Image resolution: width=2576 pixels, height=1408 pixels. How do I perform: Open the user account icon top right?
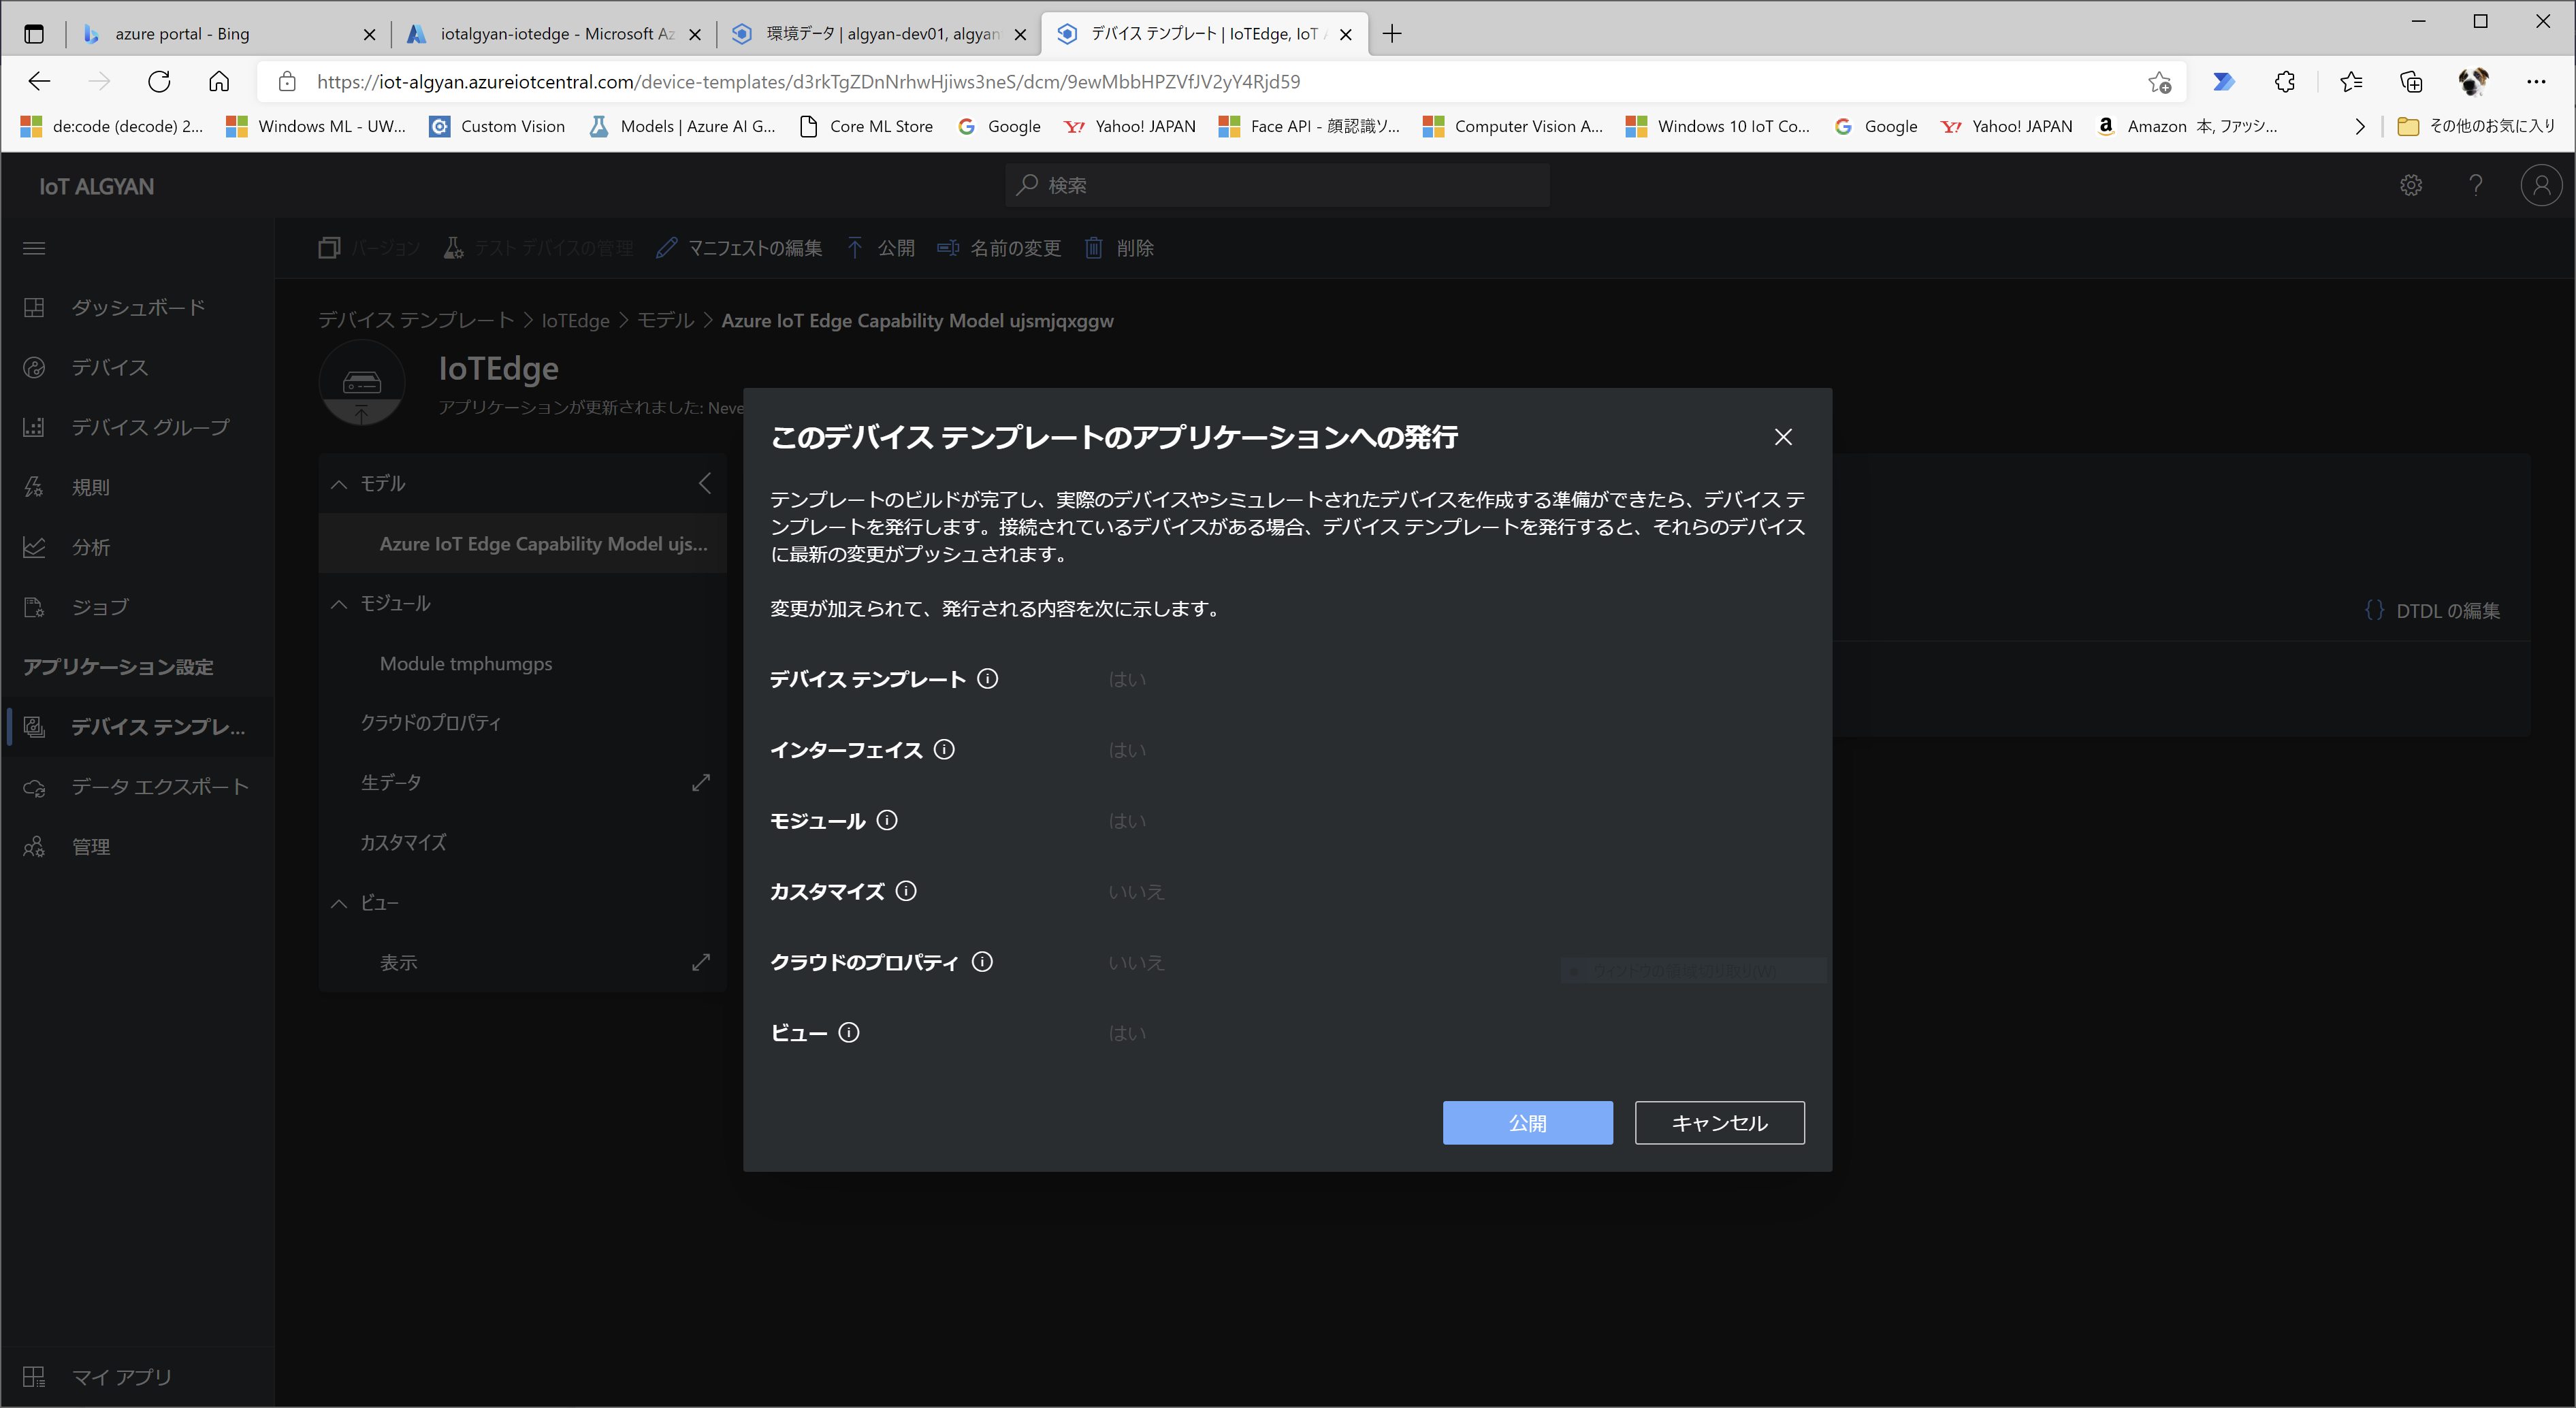pos(2541,185)
